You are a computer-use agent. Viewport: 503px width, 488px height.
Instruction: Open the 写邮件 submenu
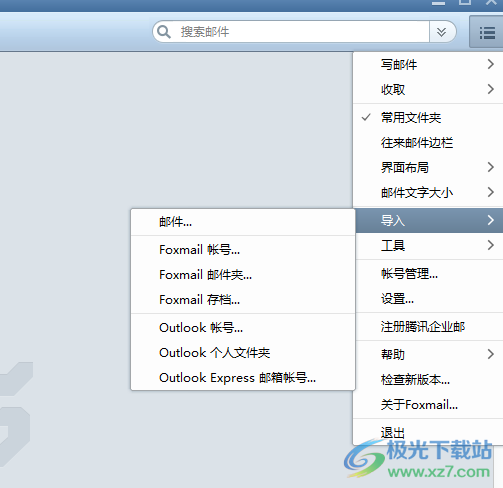[428, 64]
